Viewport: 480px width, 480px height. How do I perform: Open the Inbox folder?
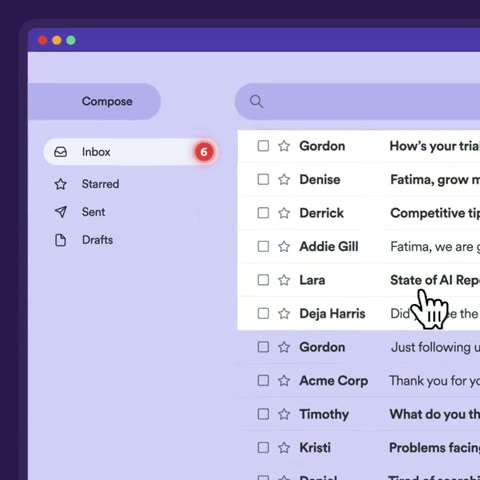pyautogui.click(x=130, y=152)
